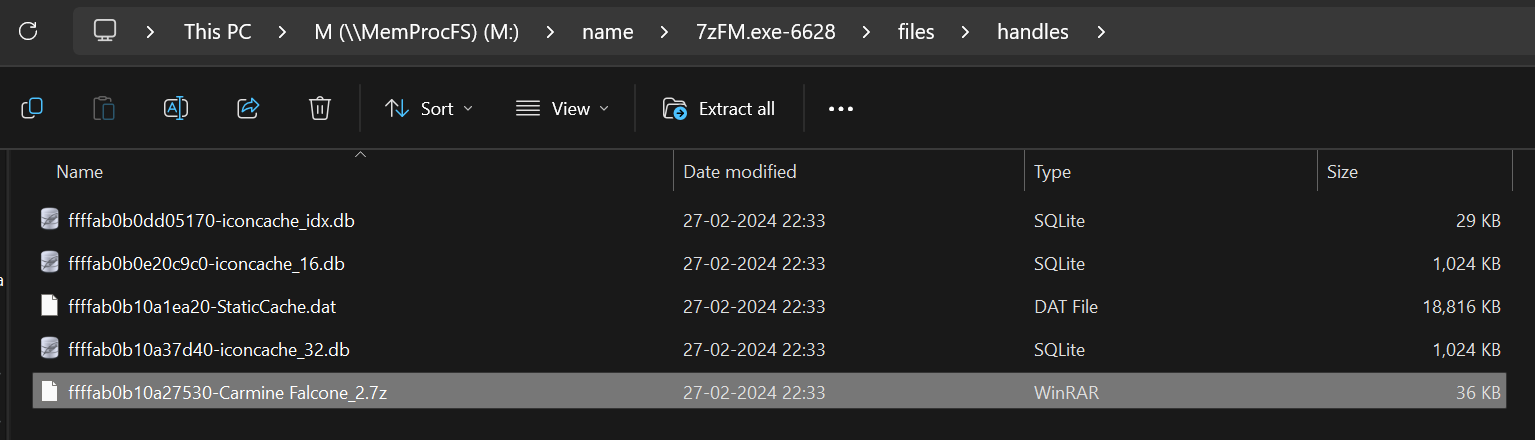1535x440 pixels.
Task: Sort by the Name column header
Action: point(80,172)
